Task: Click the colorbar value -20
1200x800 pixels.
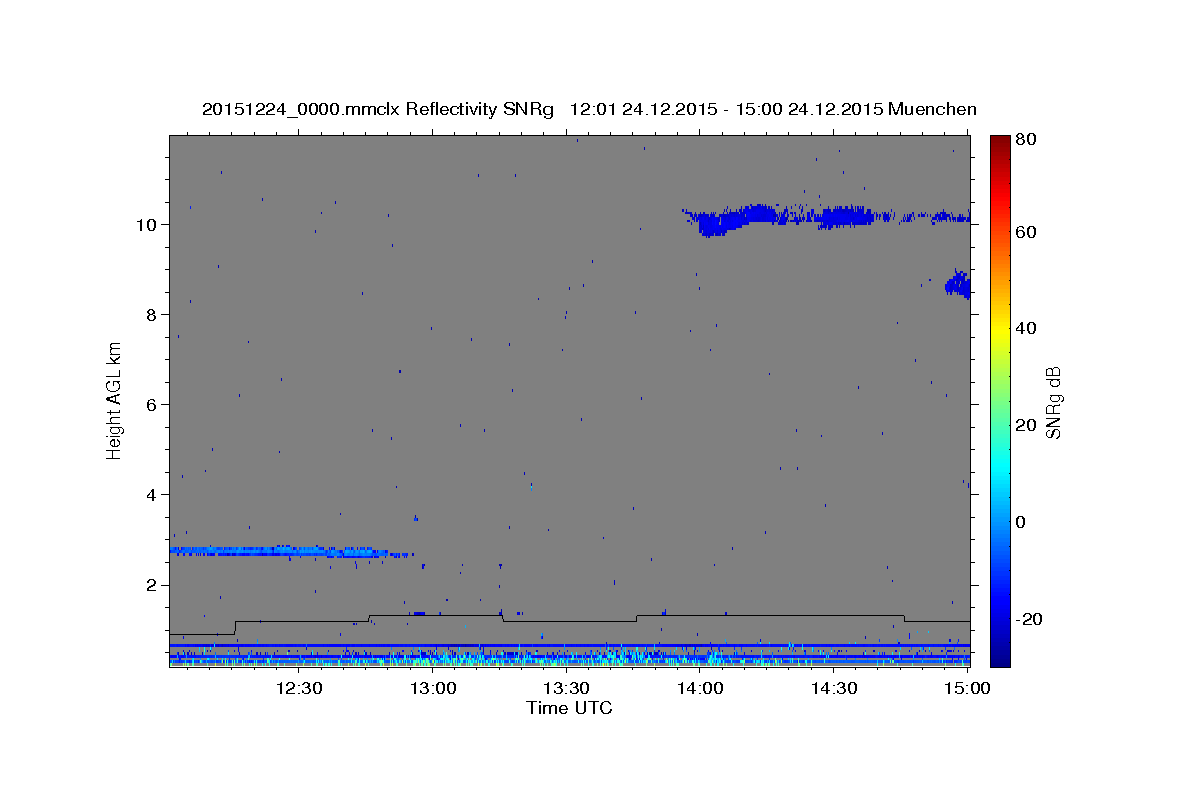Action: pyautogui.click(x=1029, y=619)
